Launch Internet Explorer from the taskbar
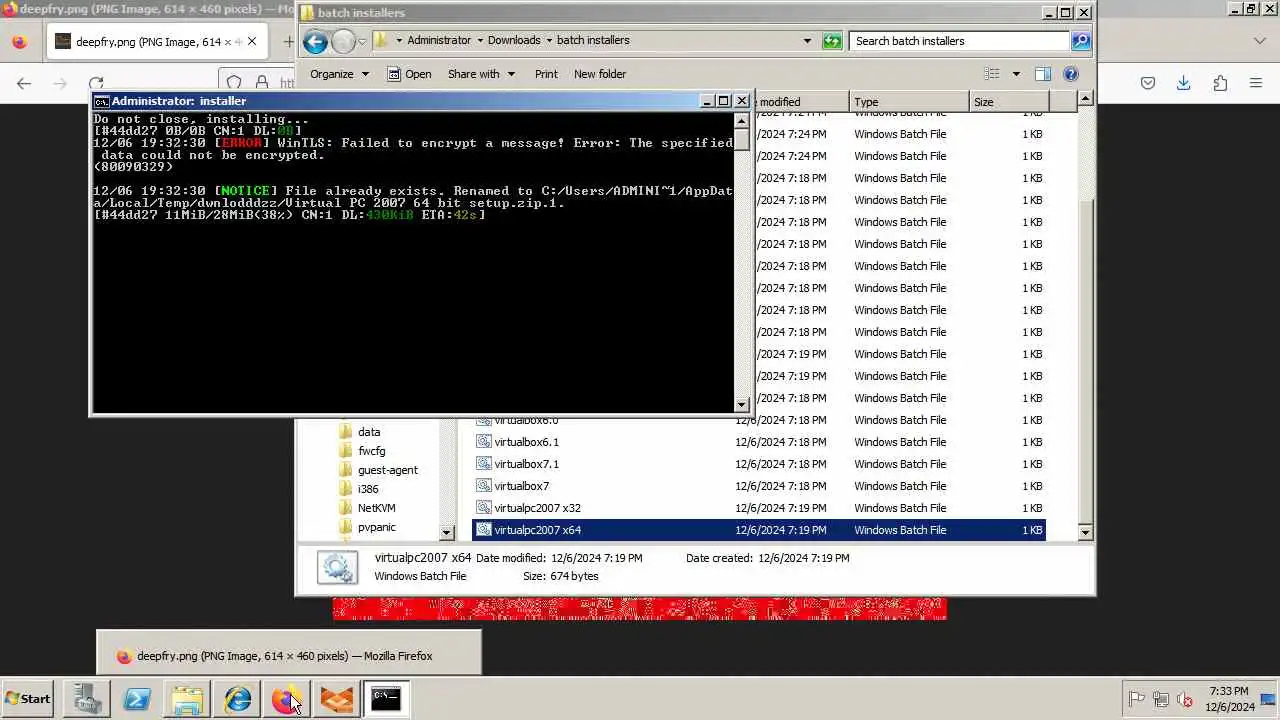The width and height of the screenshot is (1280, 720). (x=237, y=699)
